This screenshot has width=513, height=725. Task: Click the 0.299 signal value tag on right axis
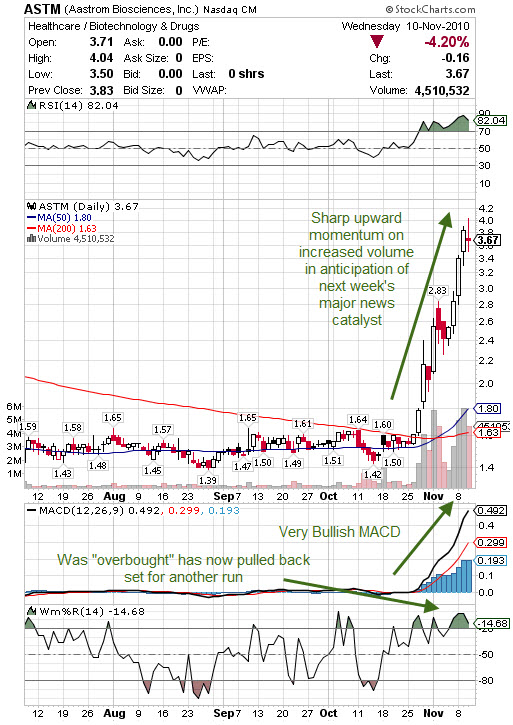491,542
